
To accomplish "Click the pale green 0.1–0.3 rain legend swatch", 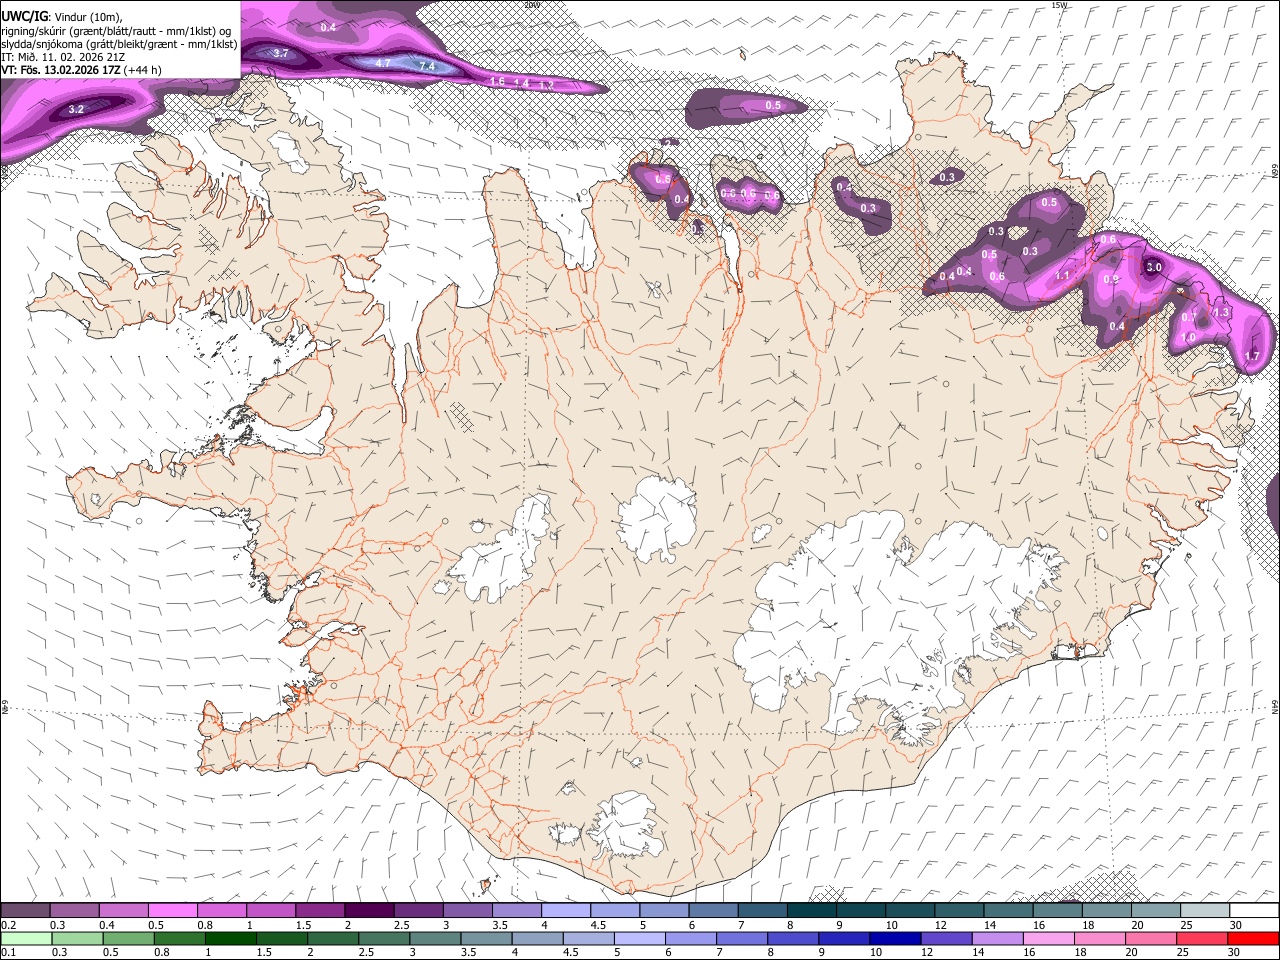I will point(25,938).
